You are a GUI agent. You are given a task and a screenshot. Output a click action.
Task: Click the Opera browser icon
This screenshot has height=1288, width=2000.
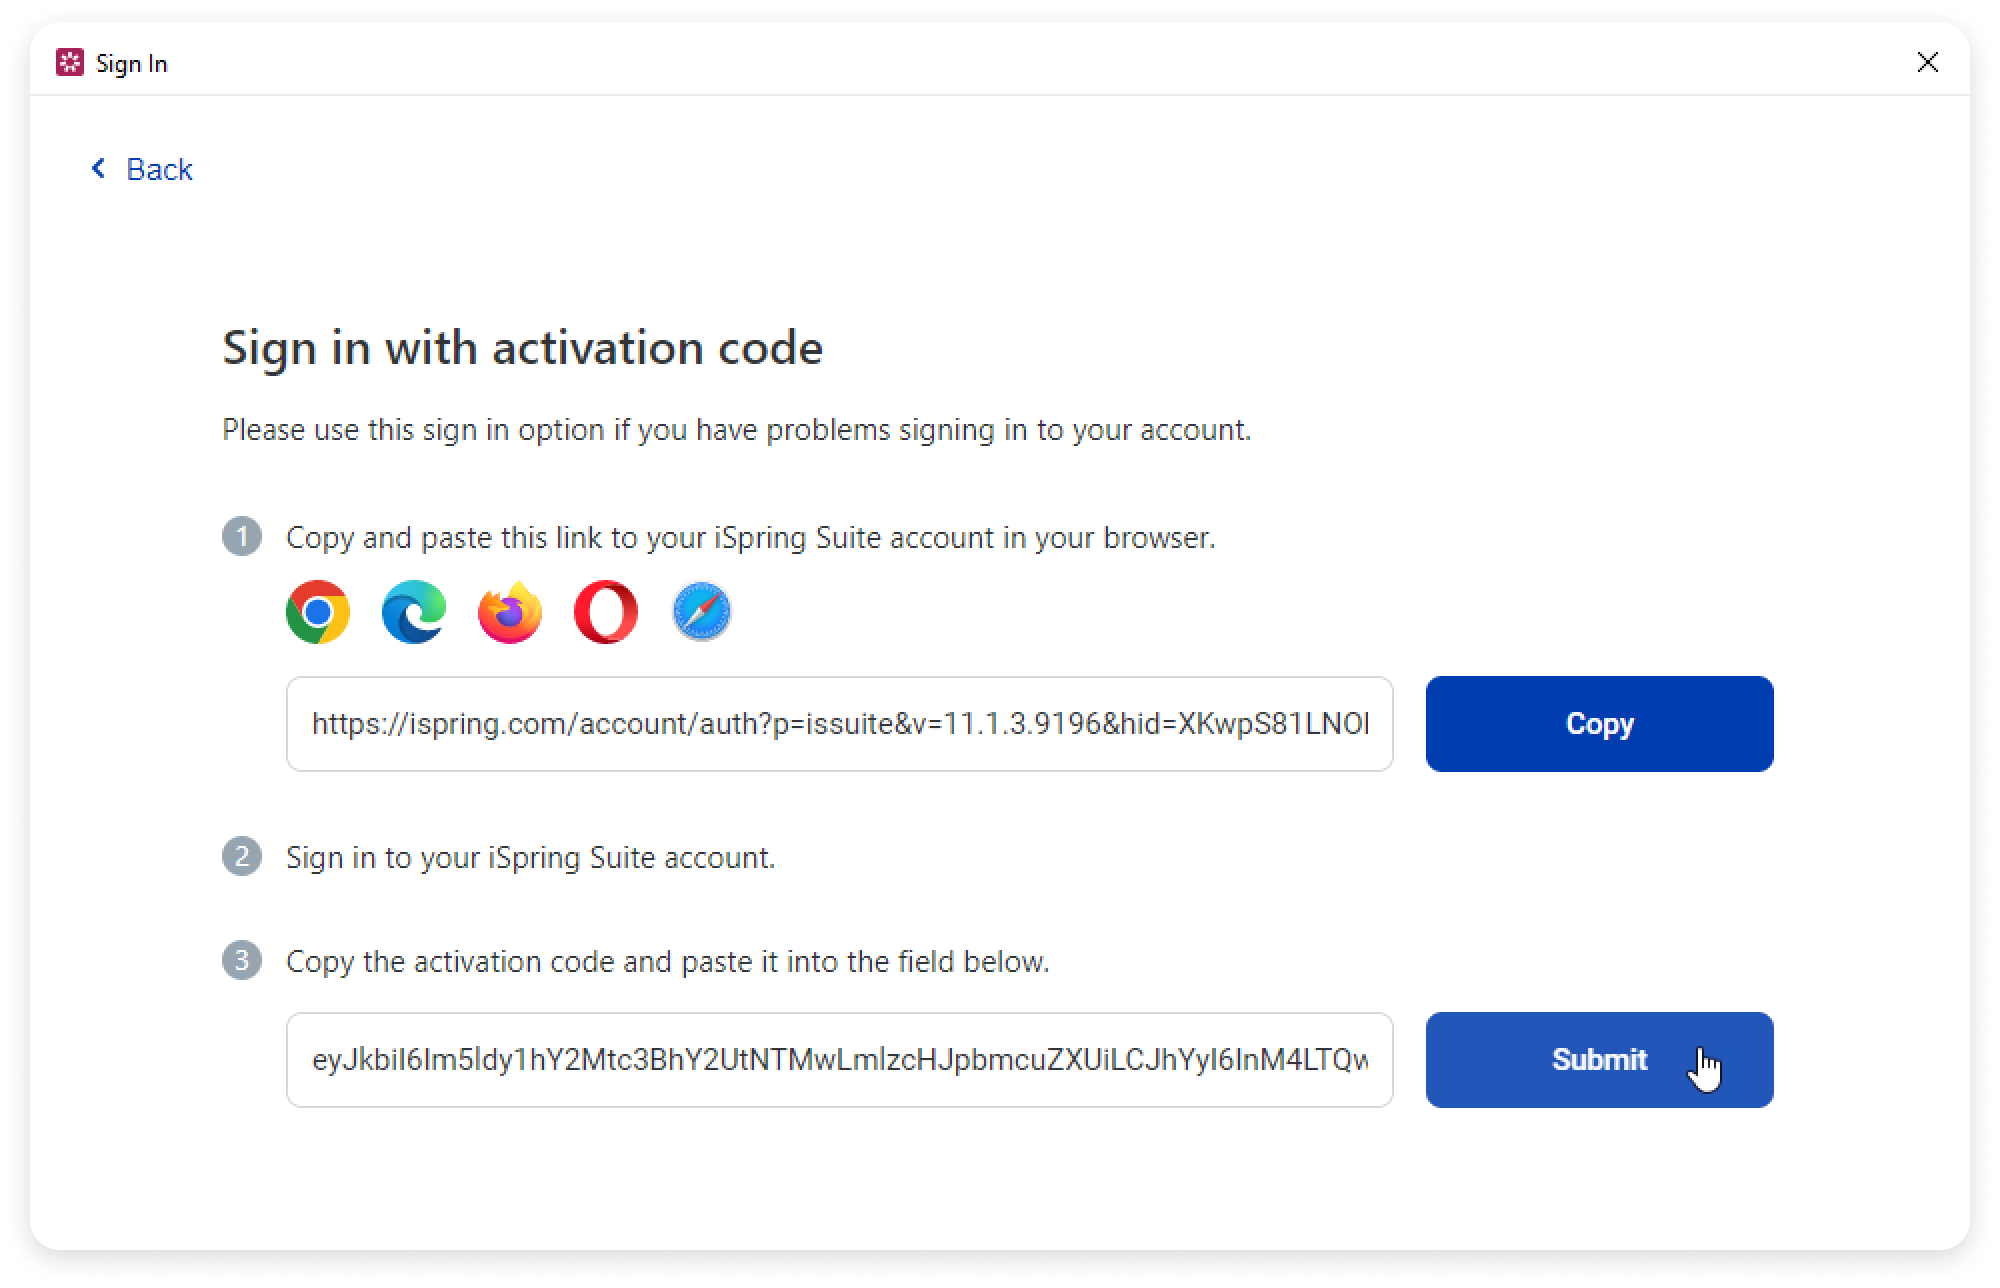pos(606,612)
